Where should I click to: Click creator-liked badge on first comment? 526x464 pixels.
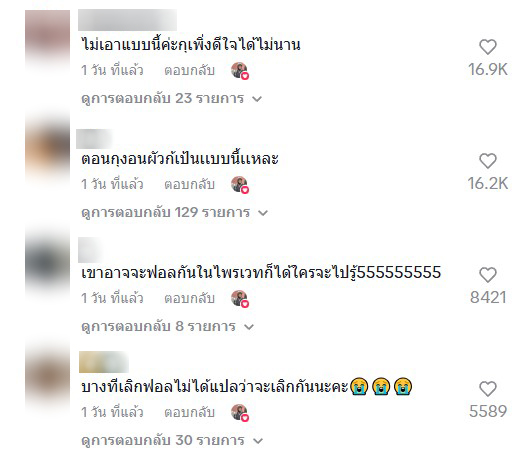240,71
